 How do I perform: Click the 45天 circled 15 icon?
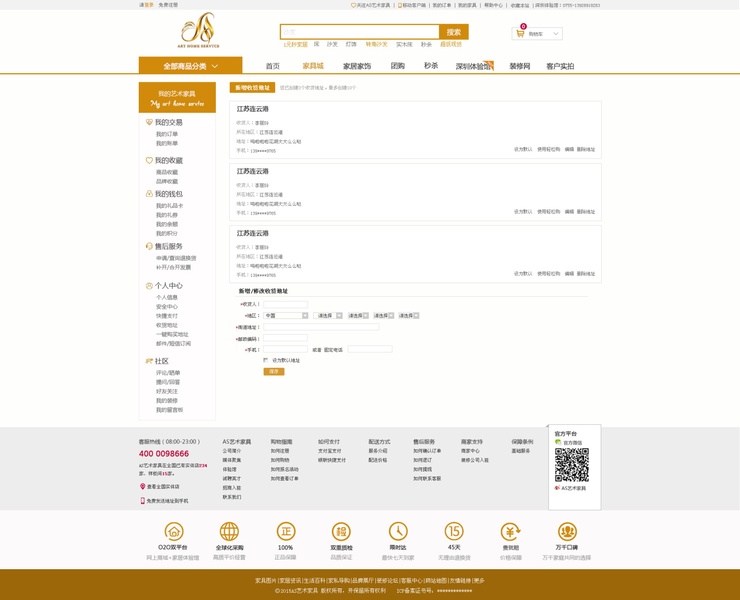[x=454, y=532]
